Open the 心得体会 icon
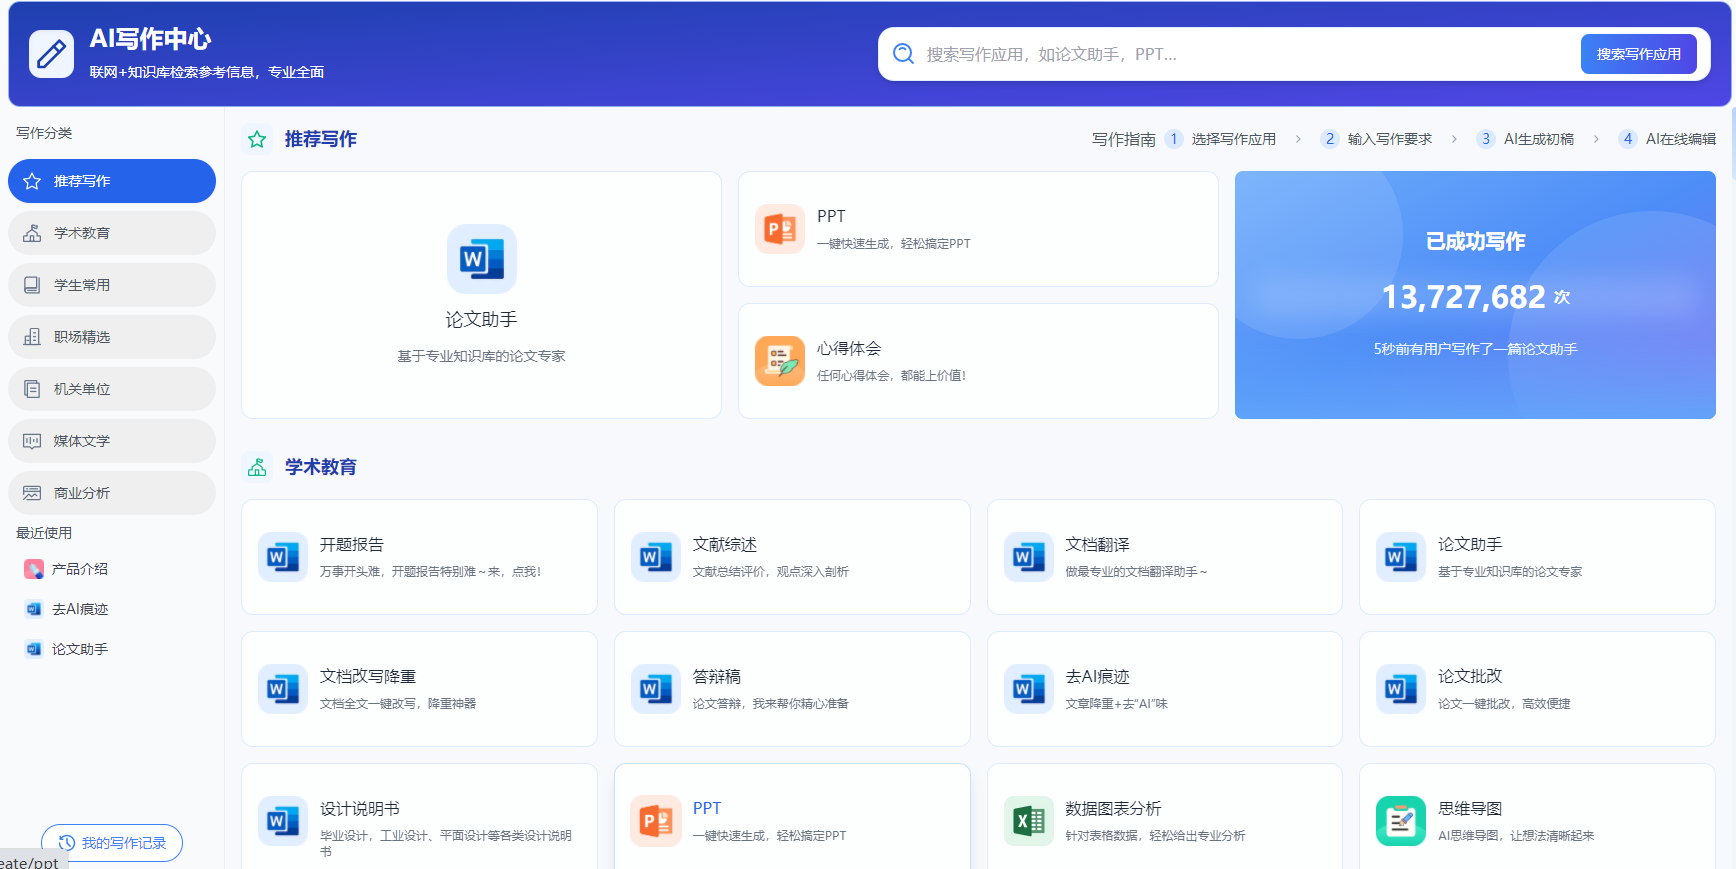 coord(780,361)
